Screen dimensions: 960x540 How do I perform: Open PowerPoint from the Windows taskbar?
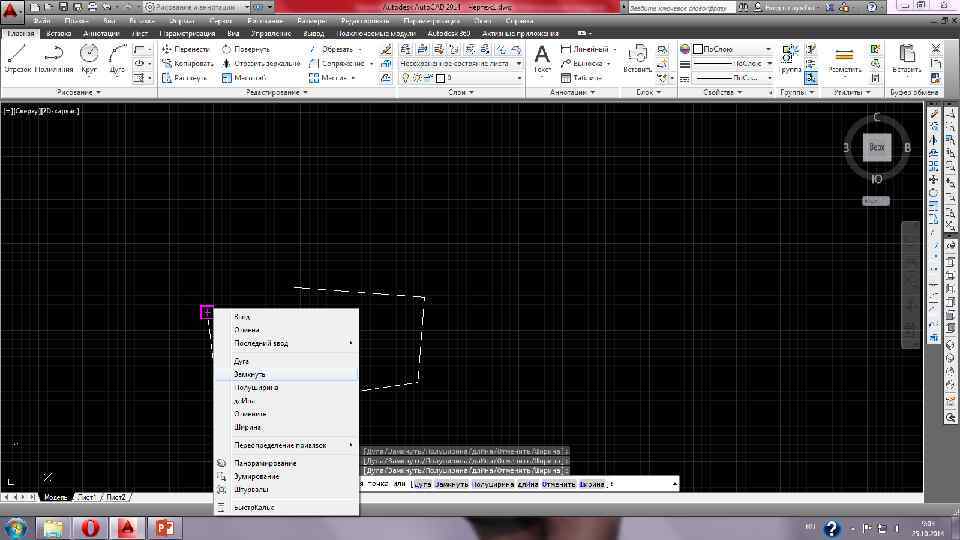coord(166,527)
